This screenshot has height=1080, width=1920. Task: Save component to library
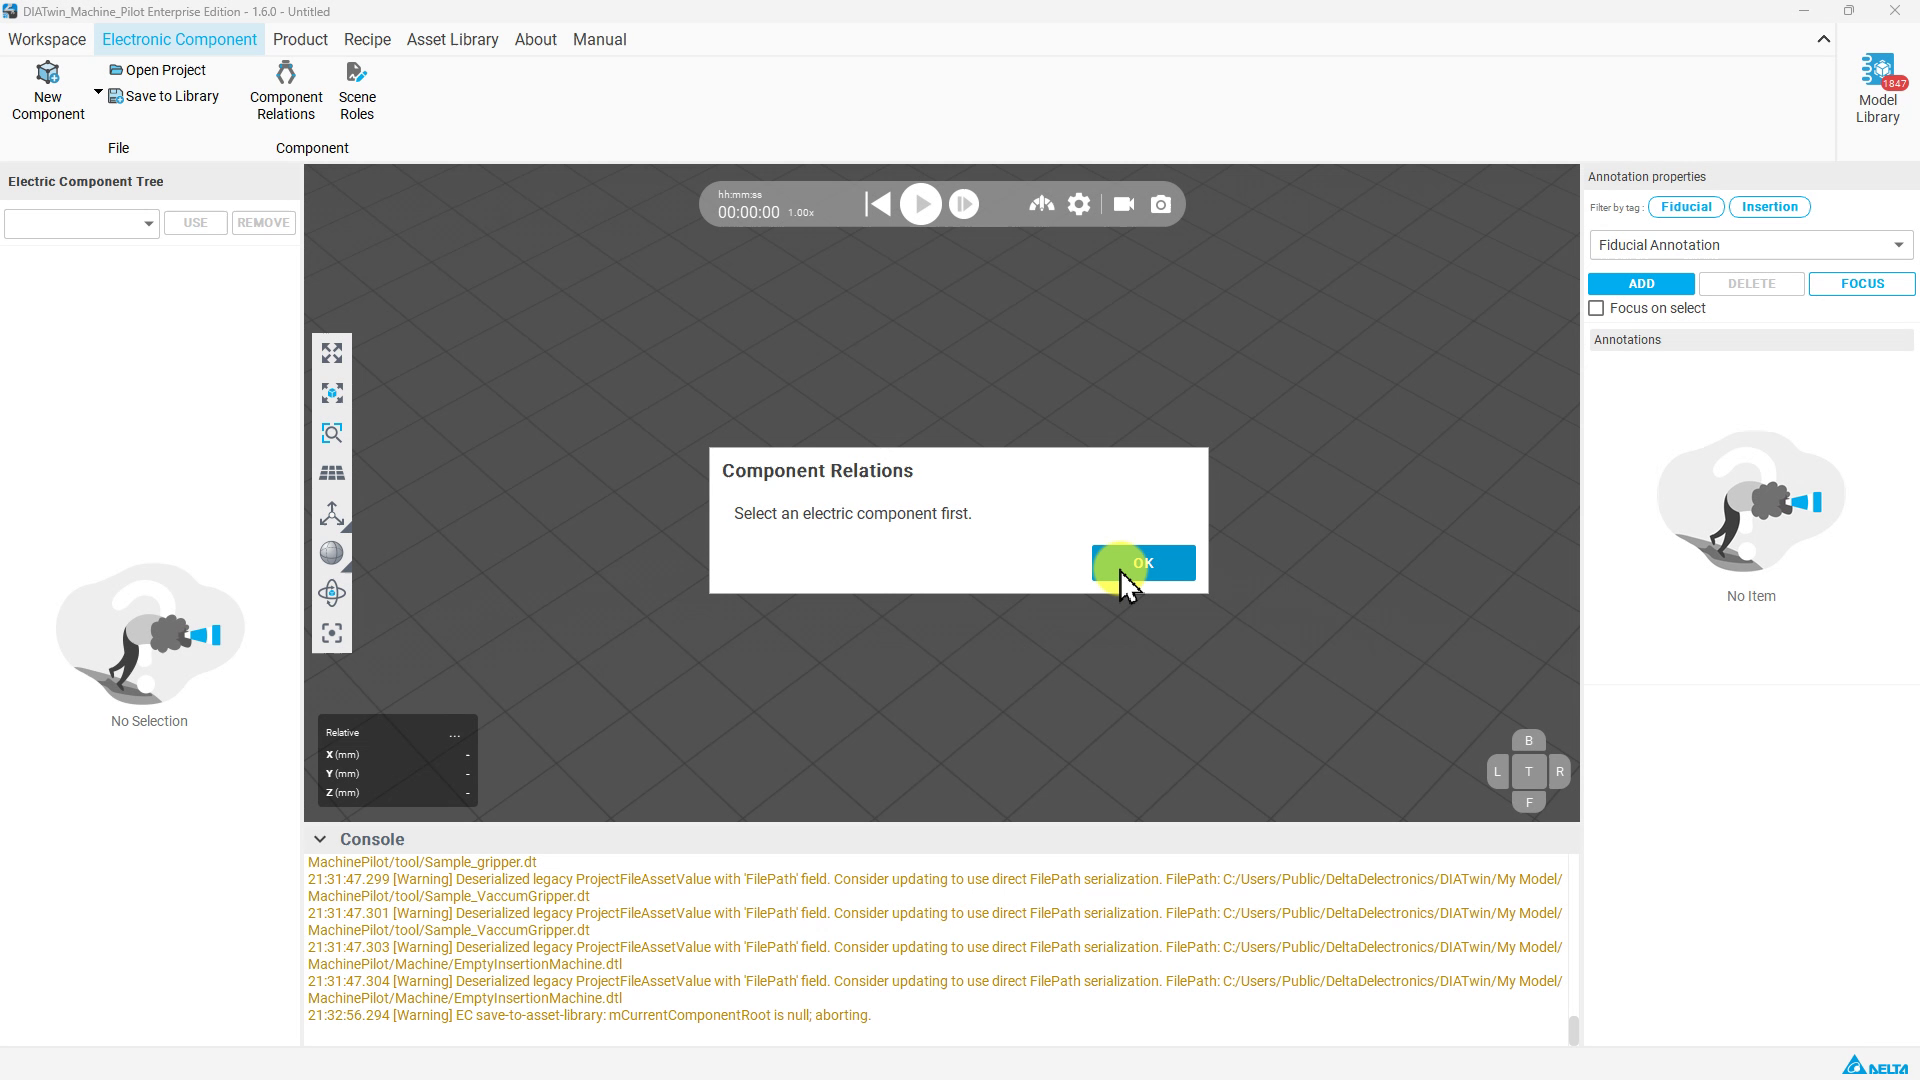163,96
